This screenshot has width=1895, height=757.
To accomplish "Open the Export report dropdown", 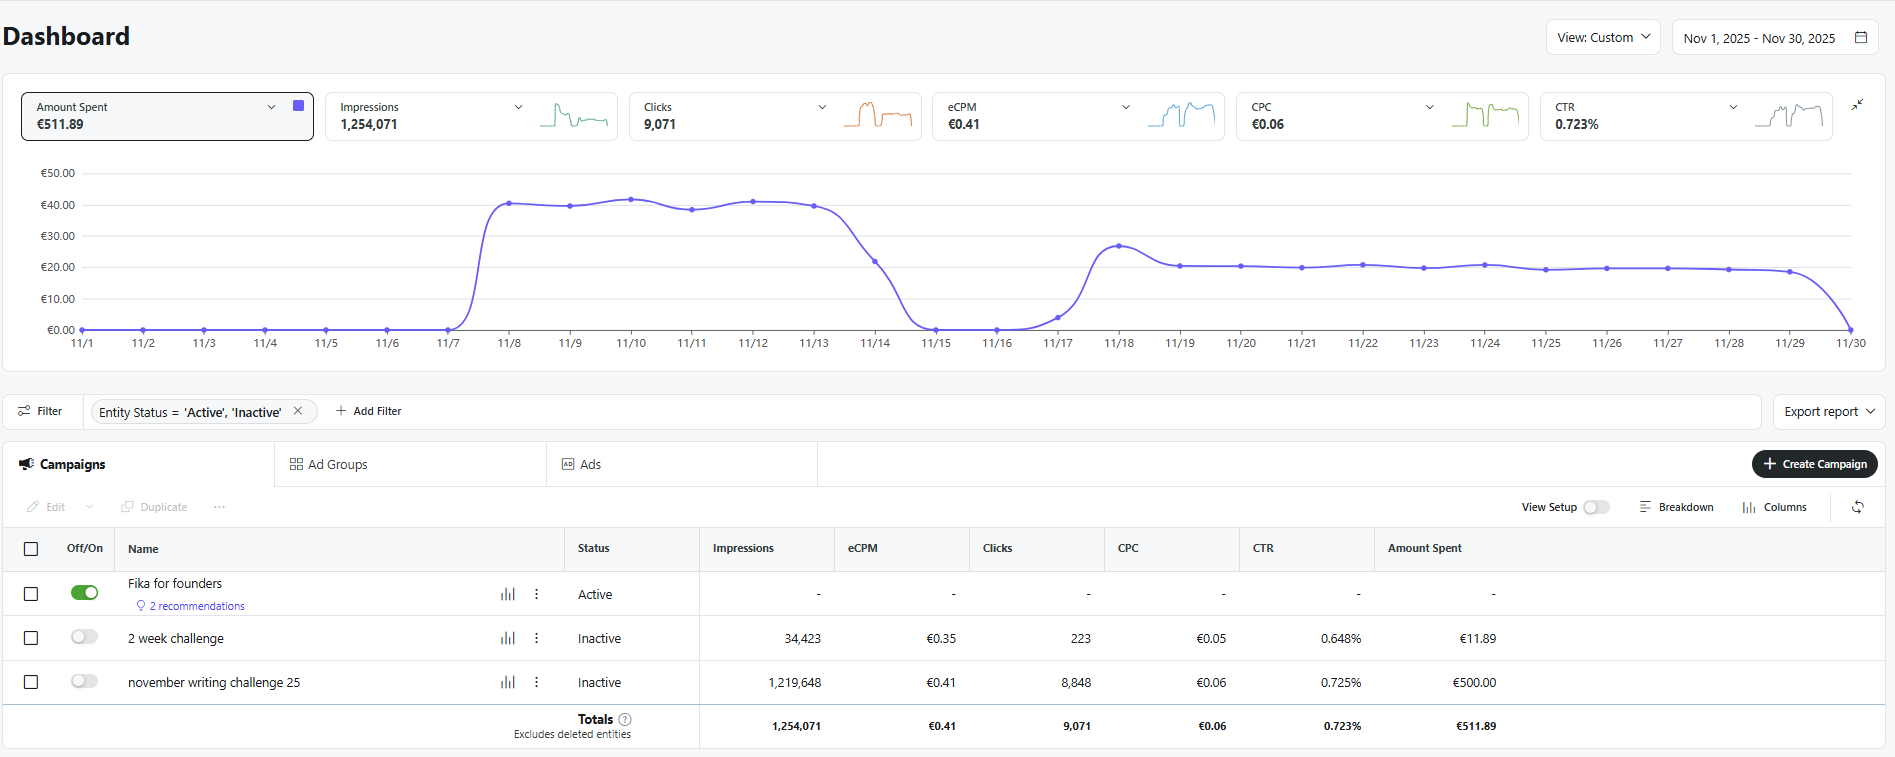I will click(x=1829, y=412).
